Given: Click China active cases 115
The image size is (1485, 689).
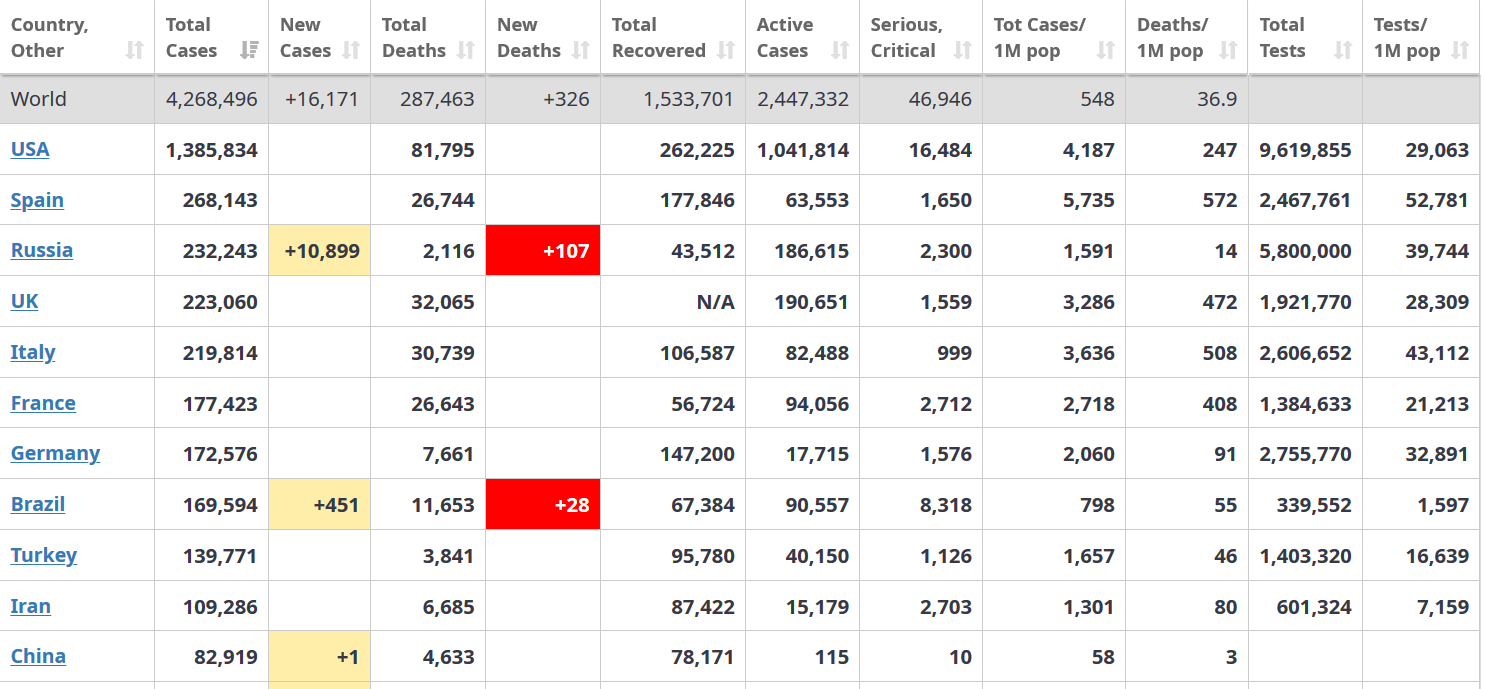Looking at the screenshot, I should 832,657.
